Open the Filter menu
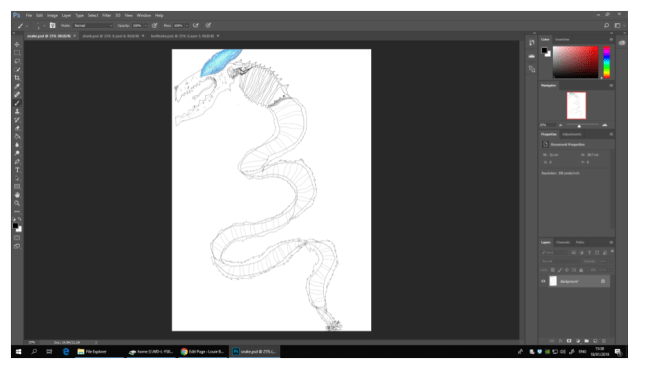 tap(107, 15)
